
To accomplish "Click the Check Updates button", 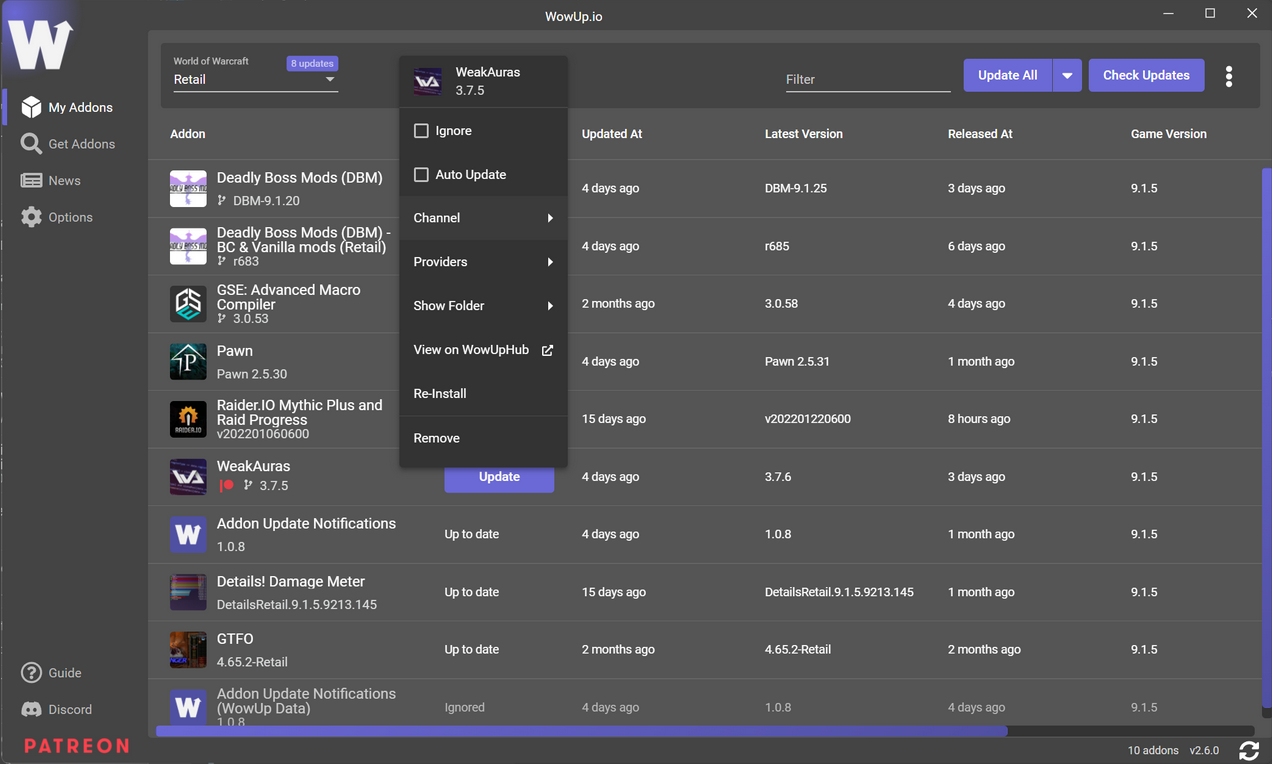I will [x=1146, y=76].
